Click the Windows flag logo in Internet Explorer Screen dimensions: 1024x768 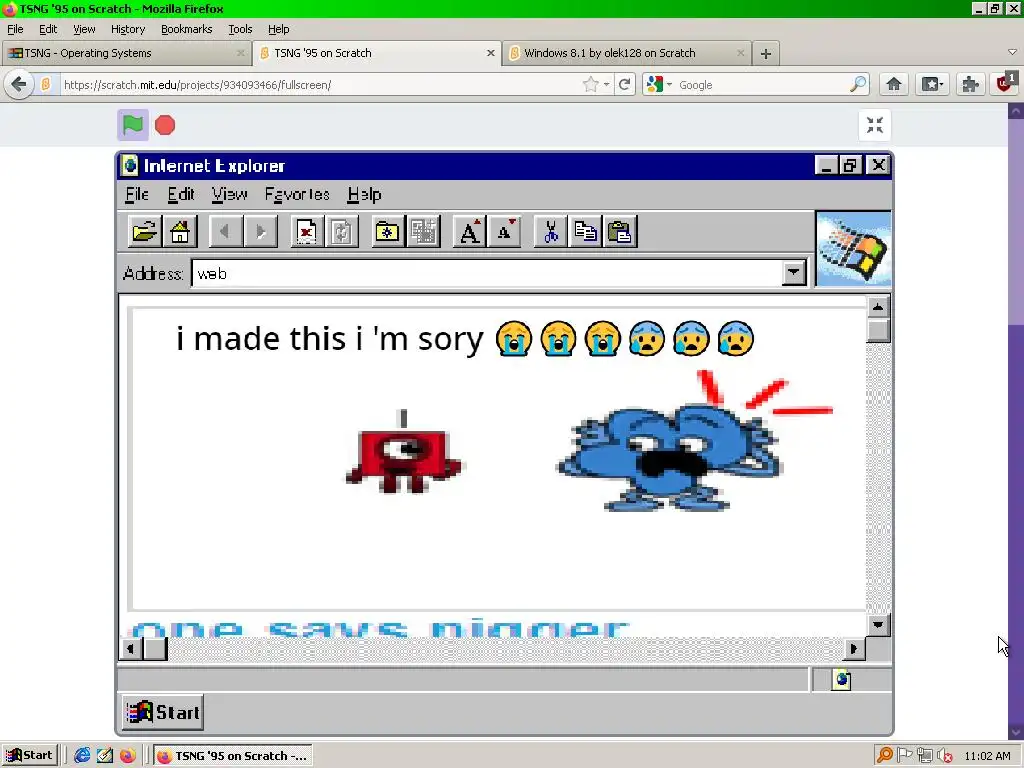click(853, 248)
